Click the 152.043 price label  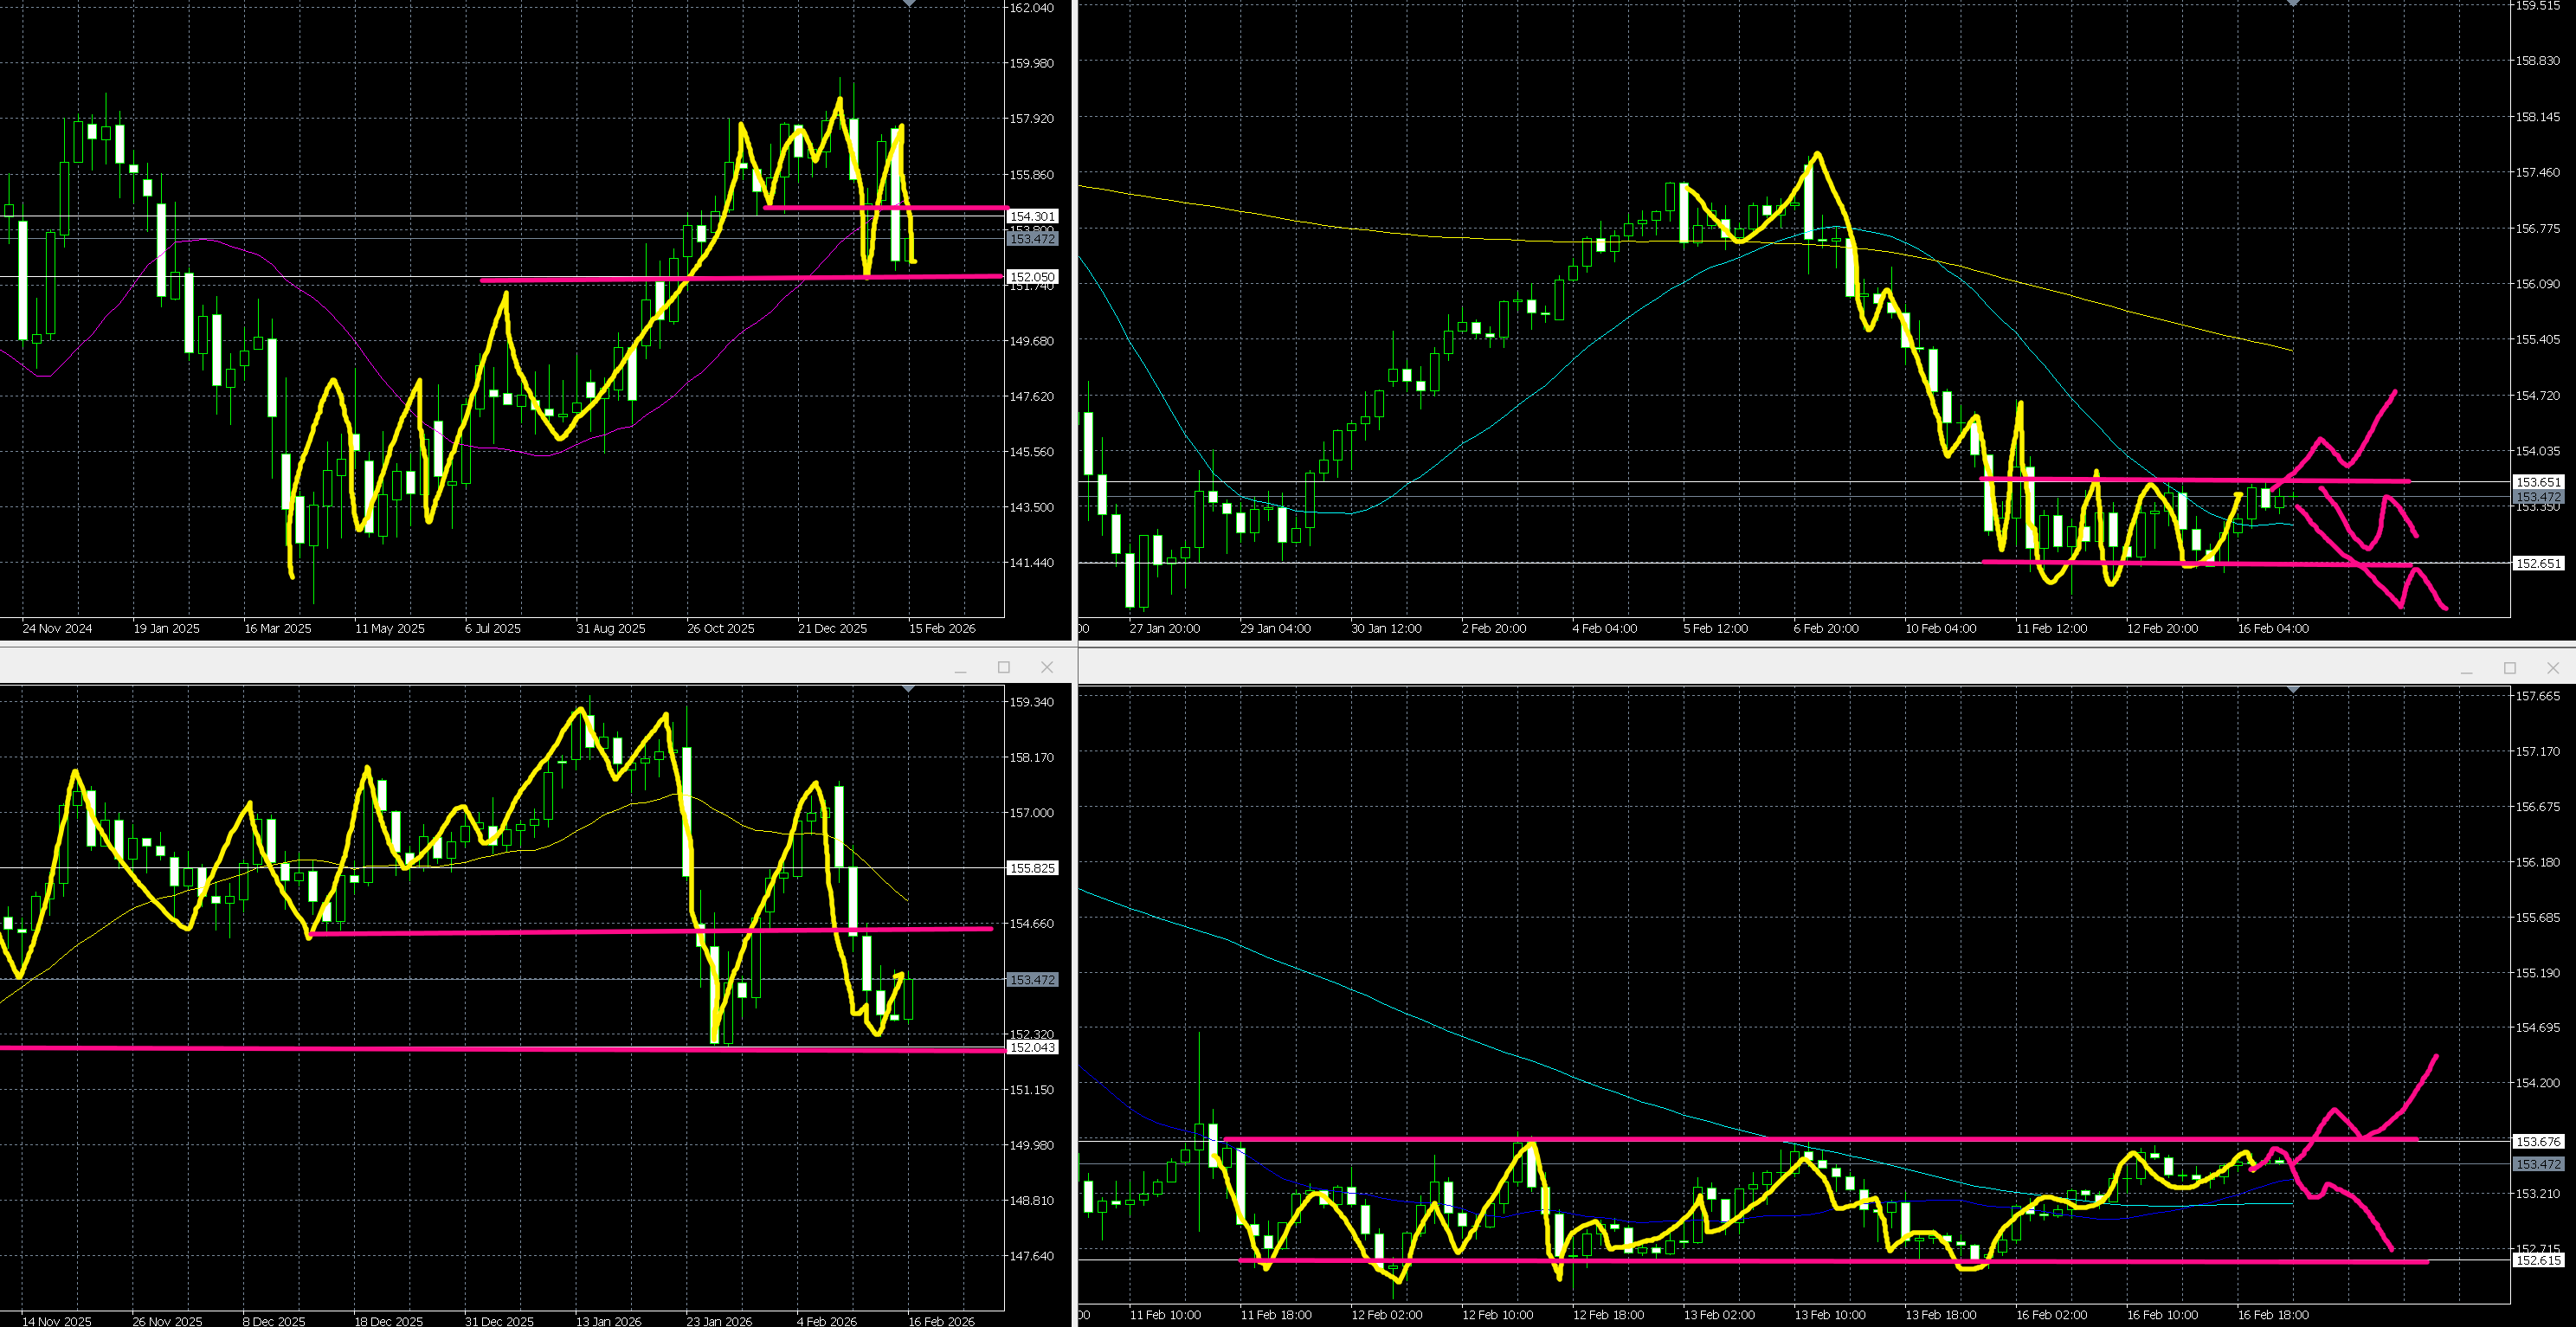click(x=1032, y=1047)
